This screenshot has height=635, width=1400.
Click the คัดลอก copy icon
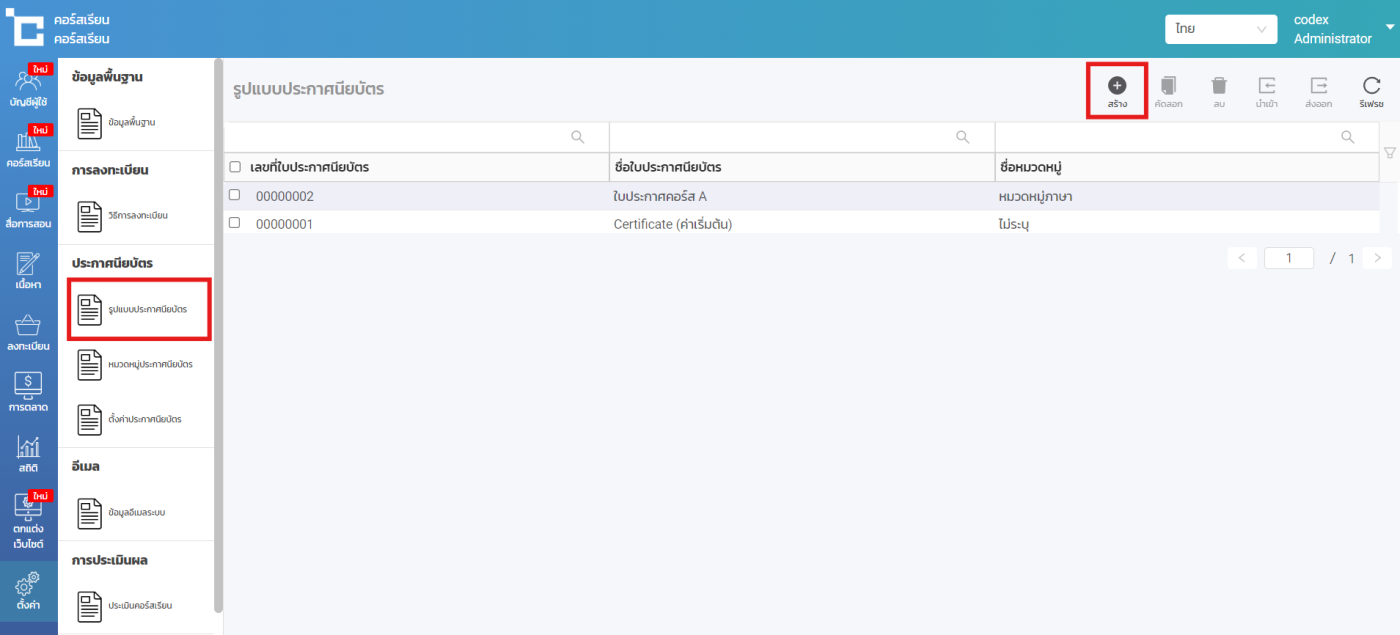(x=1168, y=86)
